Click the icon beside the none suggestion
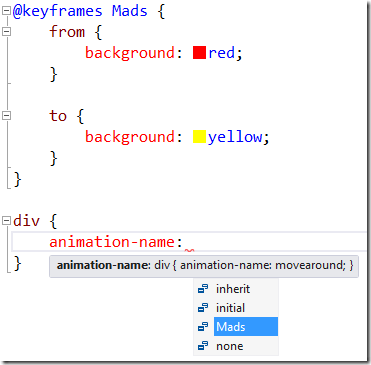Screen dimensions: 371x365 (x=203, y=346)
